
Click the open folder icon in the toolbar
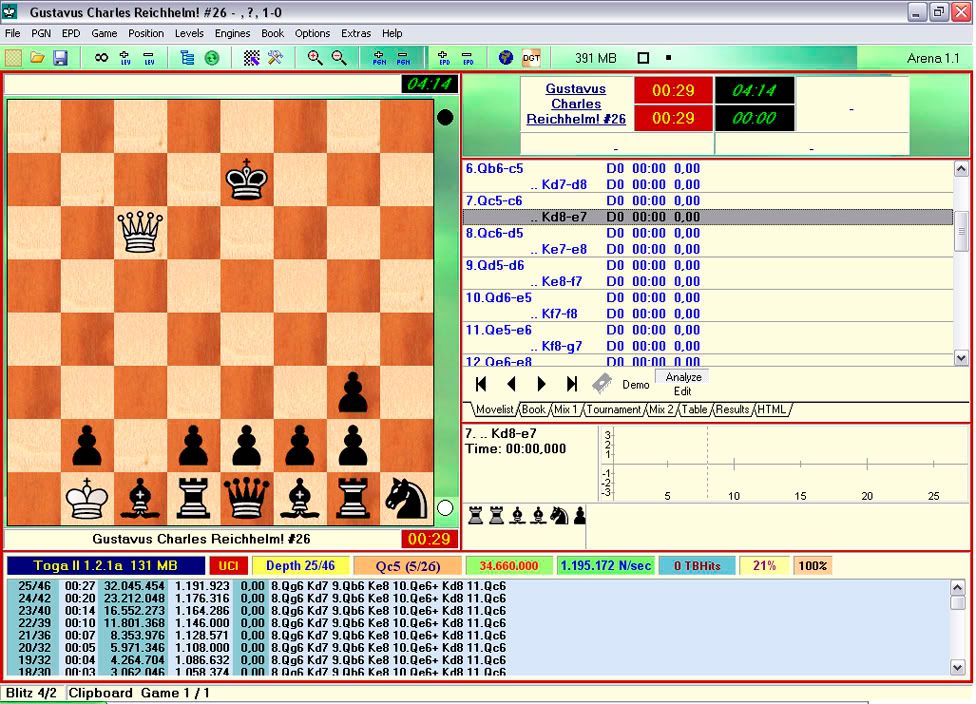[37, 58]
